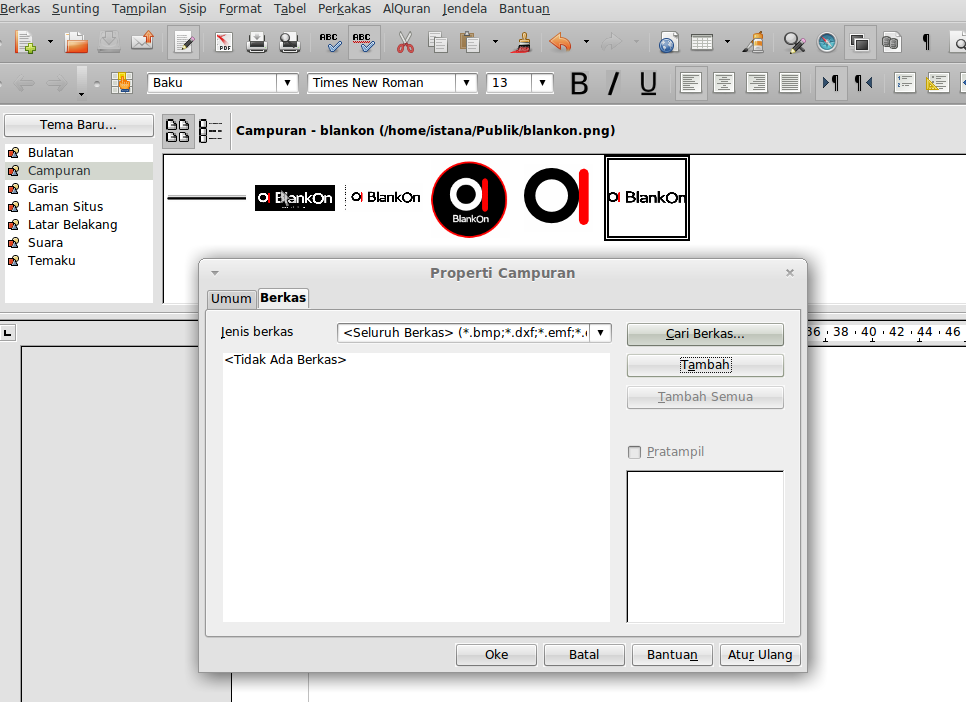This screenshot has height=702, width=966.
Task: Select the Clone Formatting paintbrush
Action: pos(524,43)
